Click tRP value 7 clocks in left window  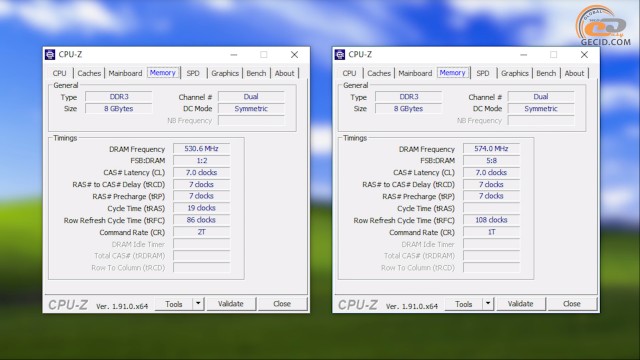[x=202, y=196]
